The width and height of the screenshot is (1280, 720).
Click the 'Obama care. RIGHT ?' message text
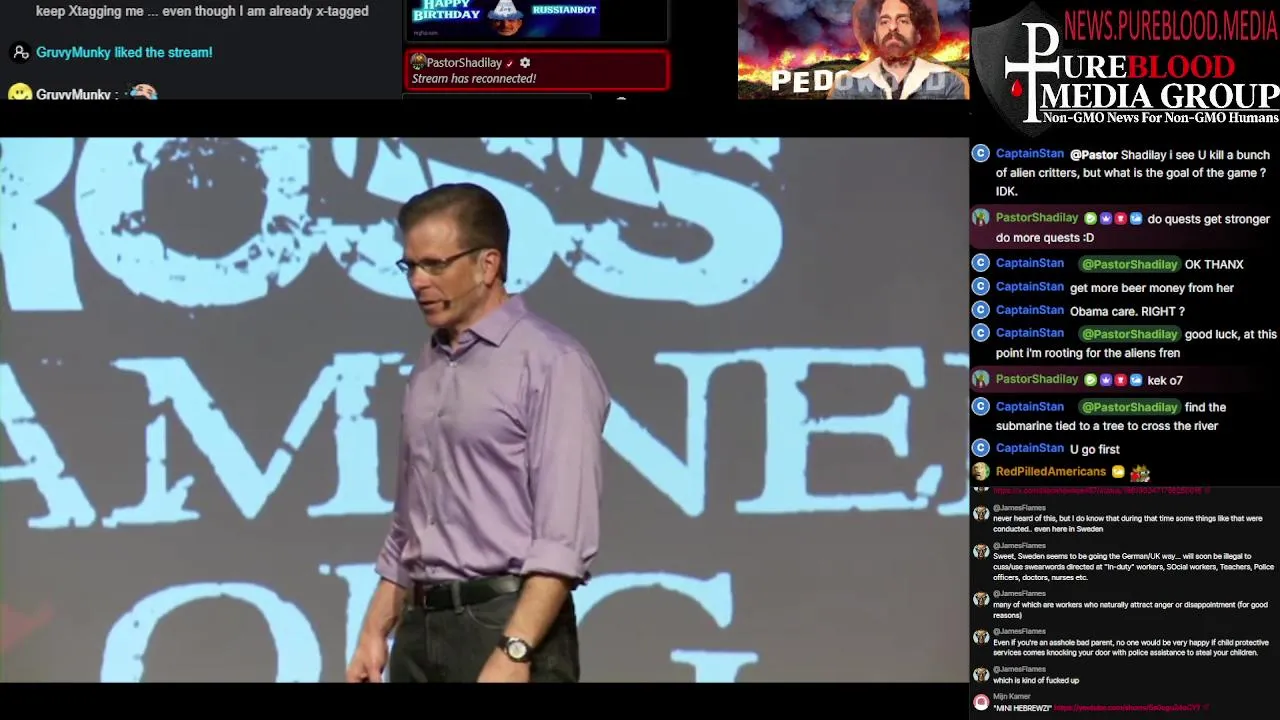1127,311
